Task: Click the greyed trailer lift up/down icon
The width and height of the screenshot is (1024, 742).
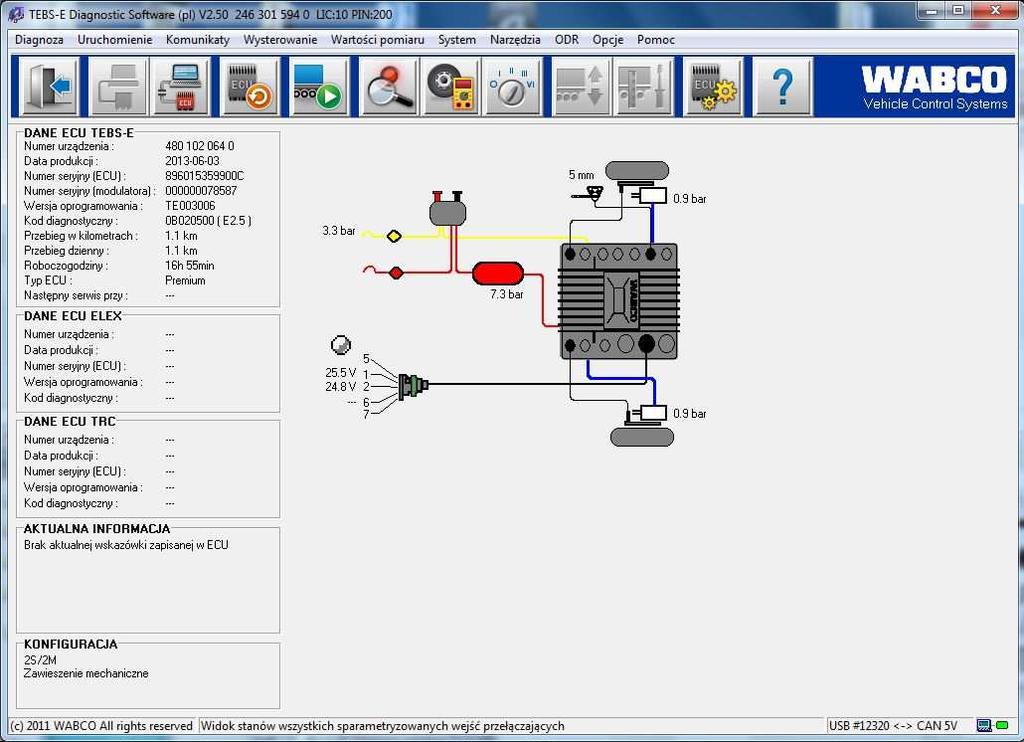Action: 581,86
